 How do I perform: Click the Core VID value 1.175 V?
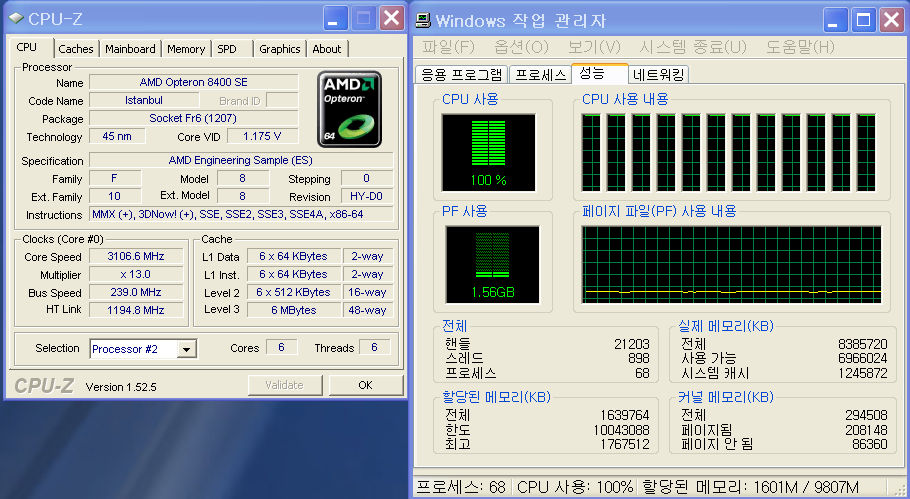pos(262,136)
